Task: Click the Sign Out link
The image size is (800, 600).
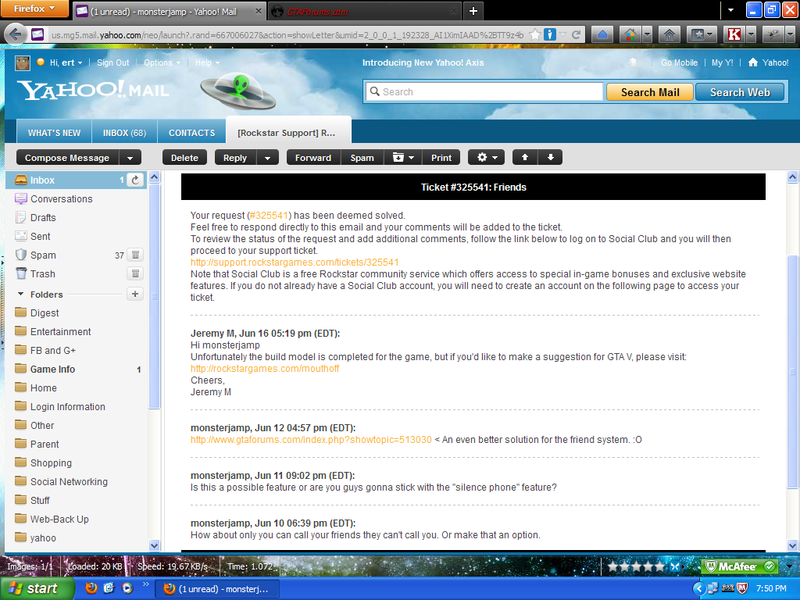Action: pyautogui.click(x=113, y=62)
